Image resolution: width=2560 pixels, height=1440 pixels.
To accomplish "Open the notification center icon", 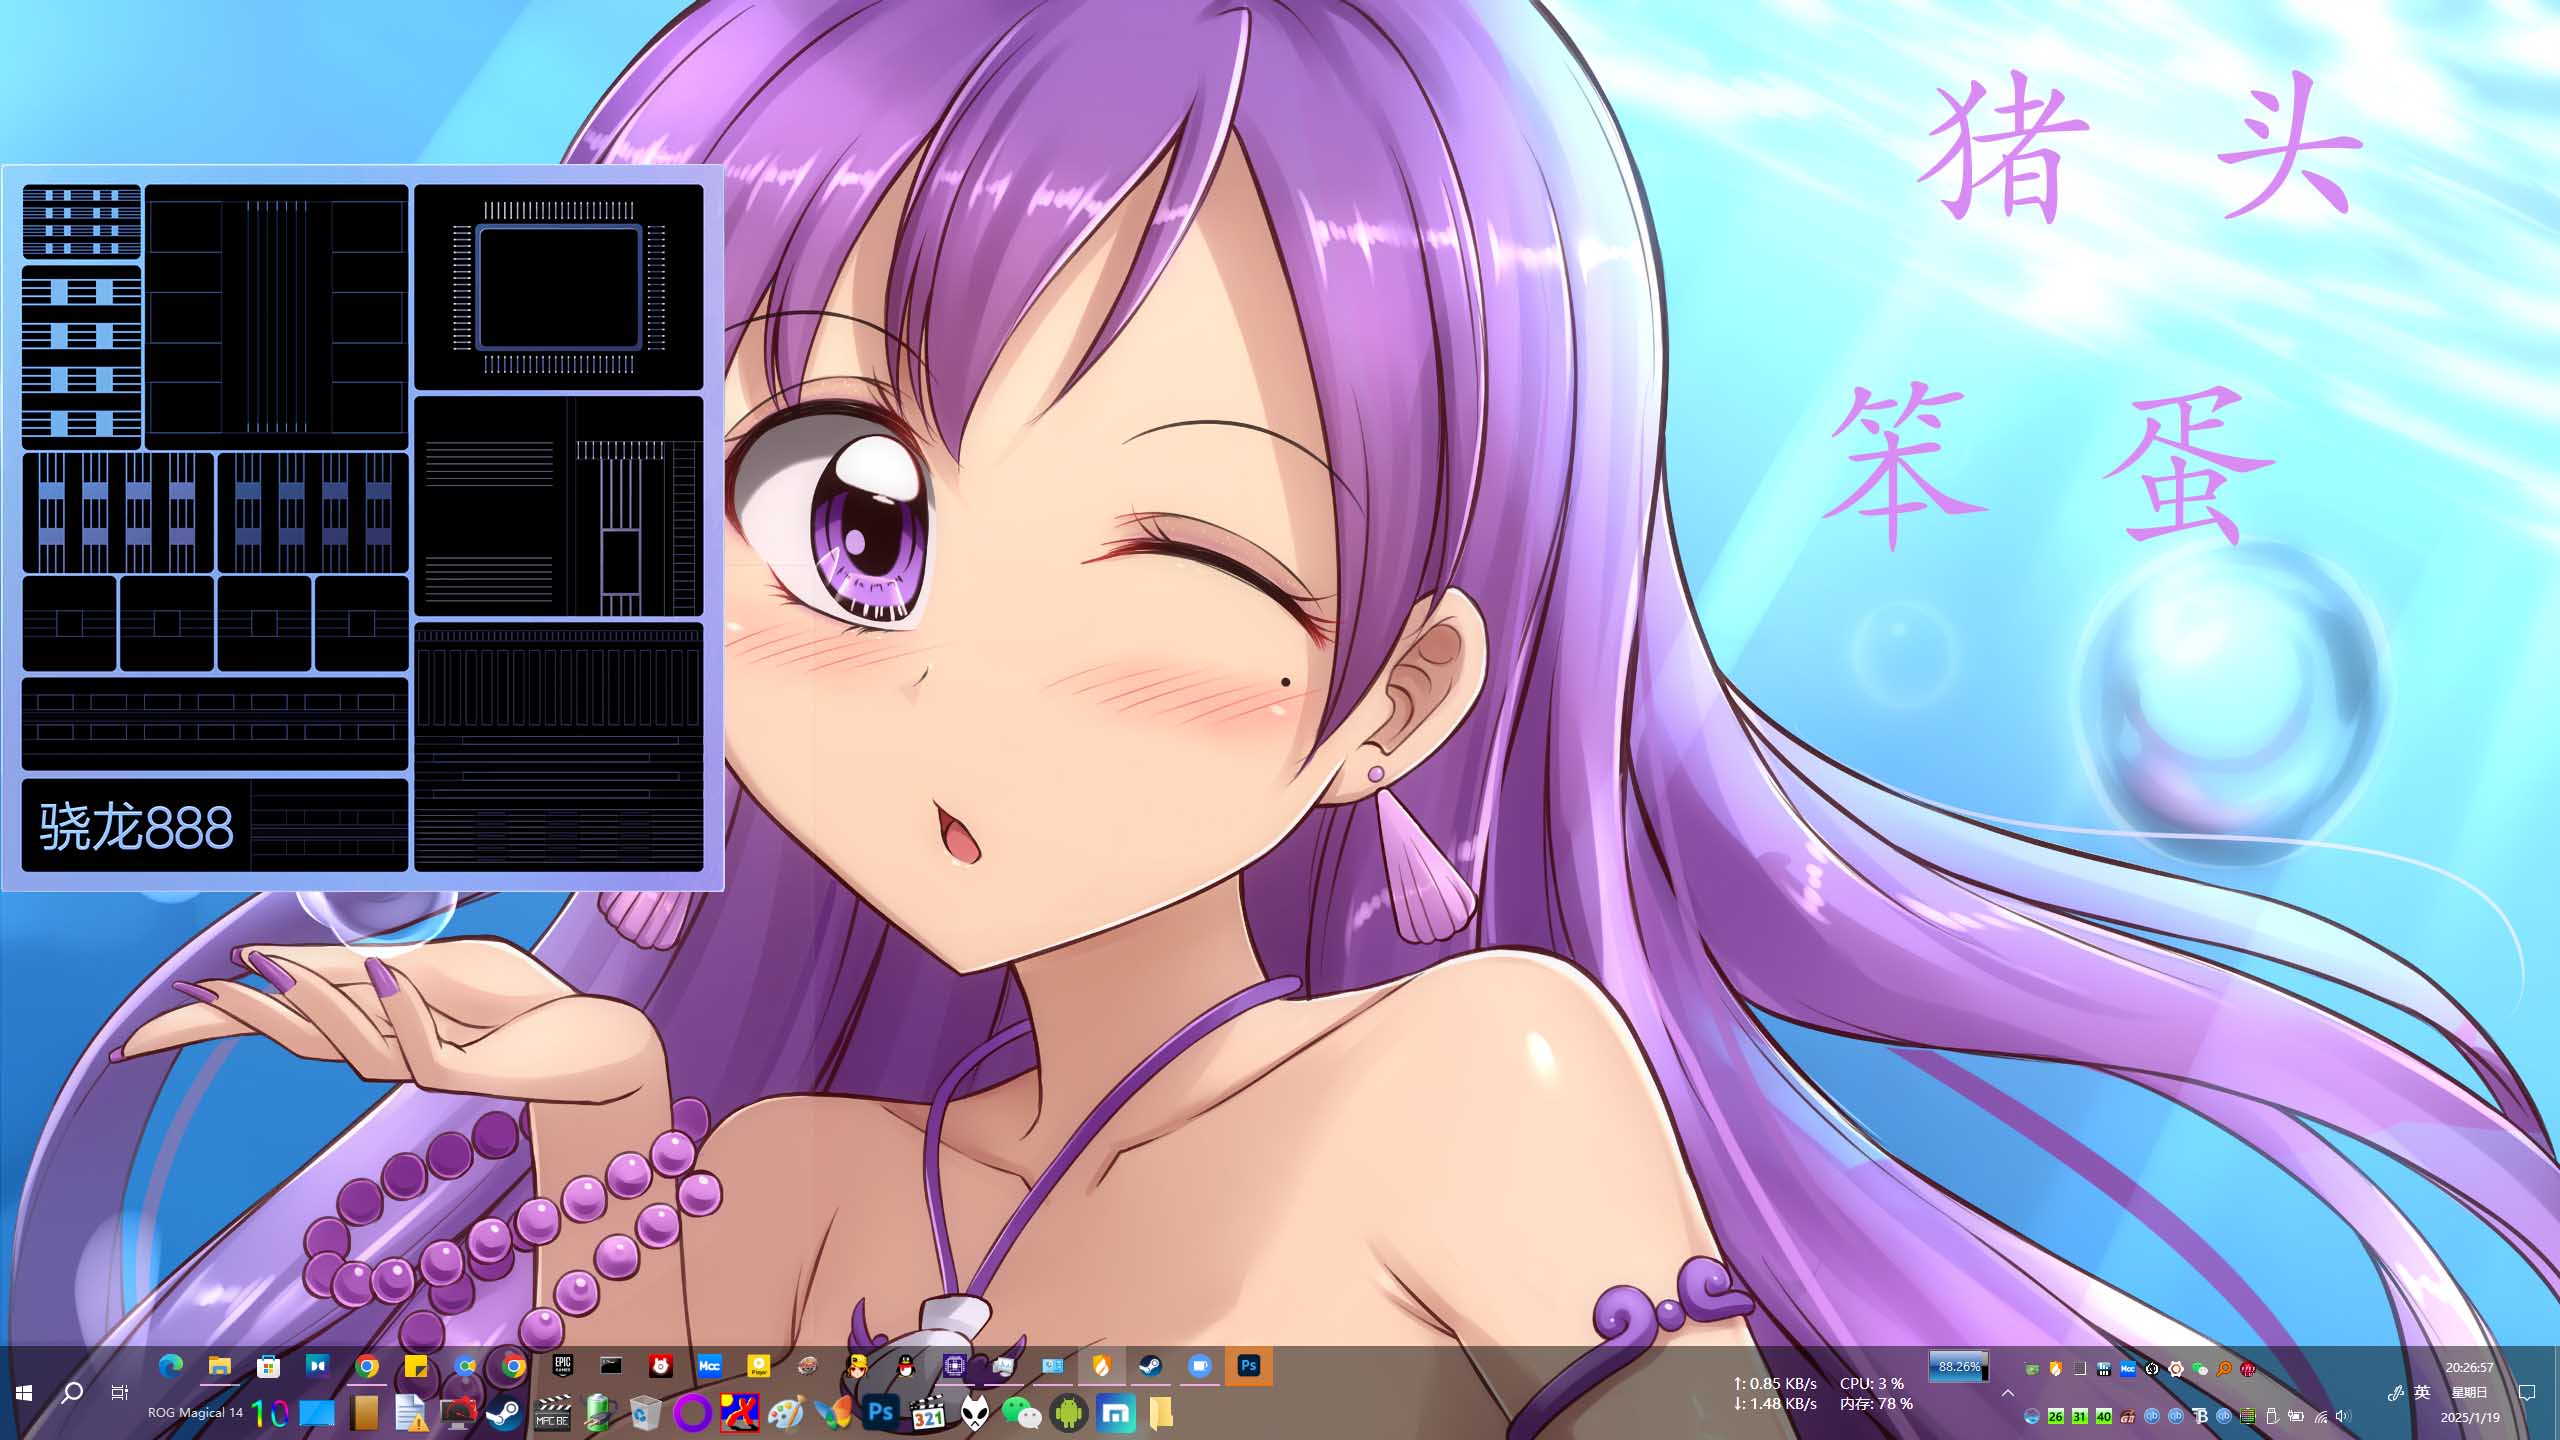I will [2527, 1392].
